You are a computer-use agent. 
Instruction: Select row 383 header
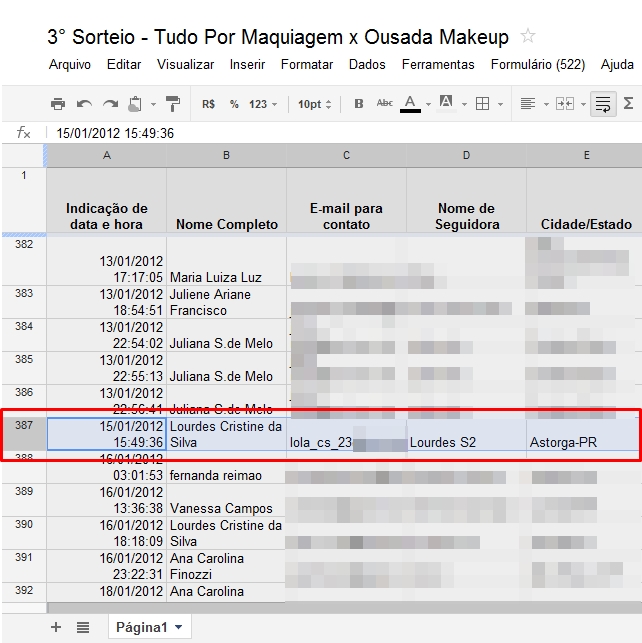24,302
